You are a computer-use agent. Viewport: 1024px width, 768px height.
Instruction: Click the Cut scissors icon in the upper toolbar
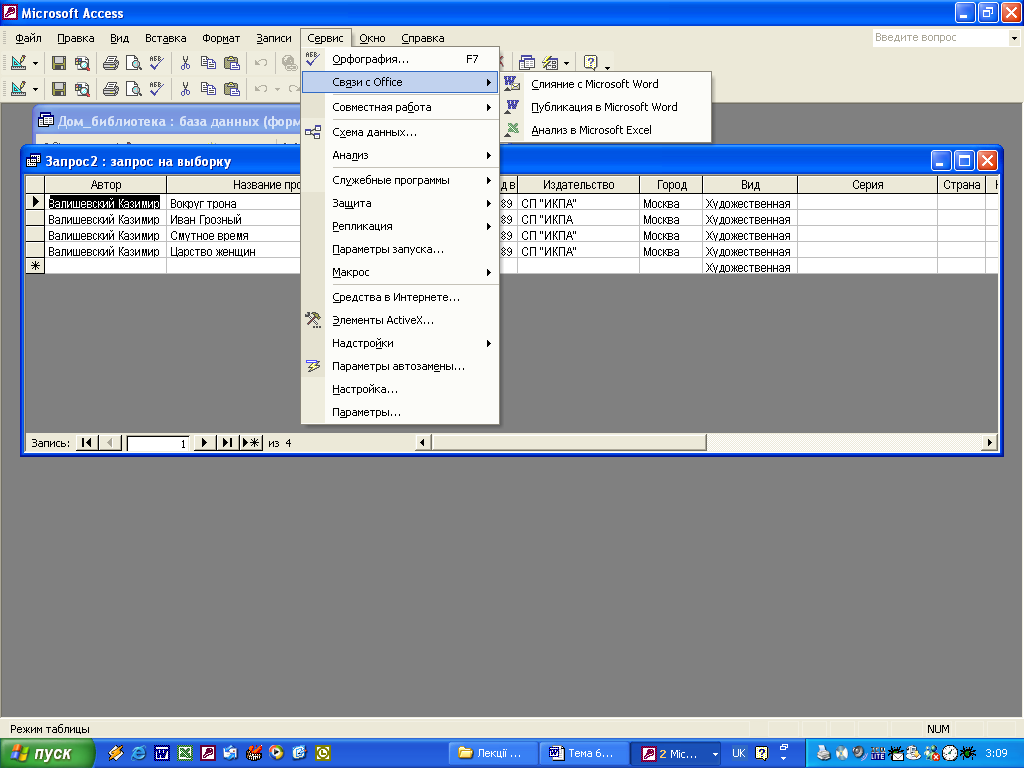click(x=185, y=63)
